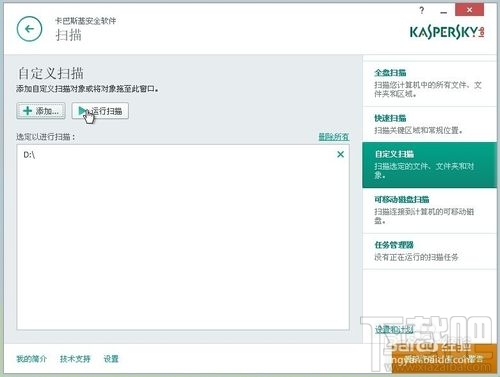Open the 技术支持 support link
Screen dimensions: 500x377
click(x=75, y=359)
